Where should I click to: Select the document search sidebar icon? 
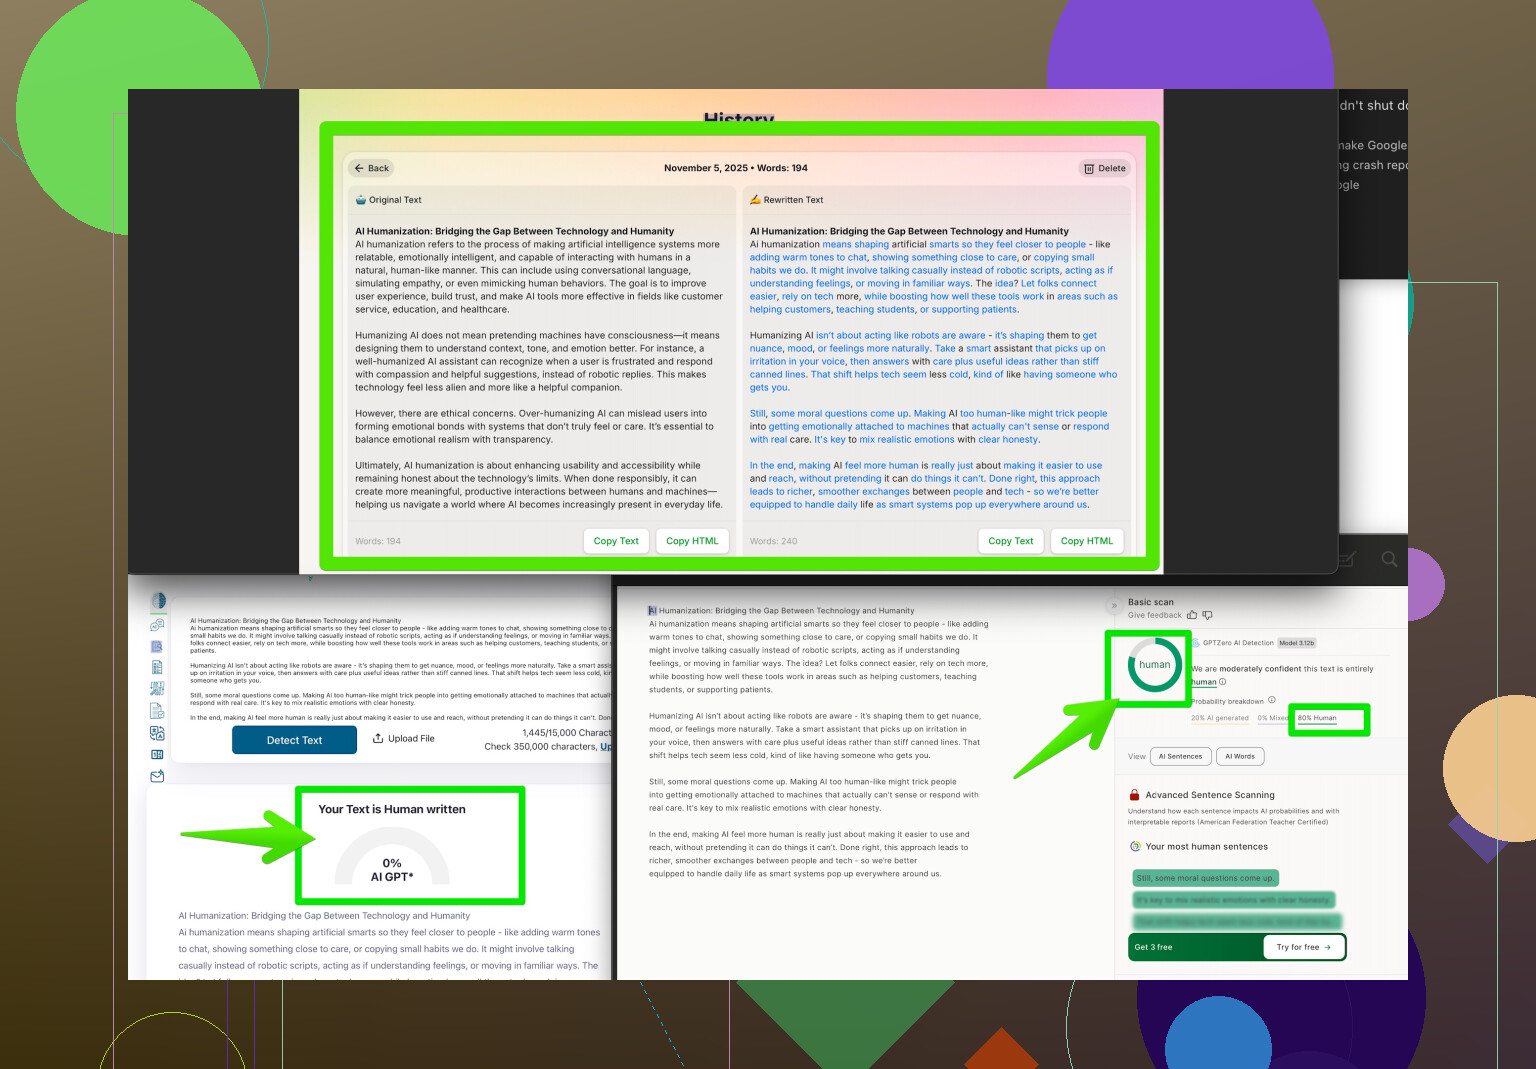click(x=157, y=647)
